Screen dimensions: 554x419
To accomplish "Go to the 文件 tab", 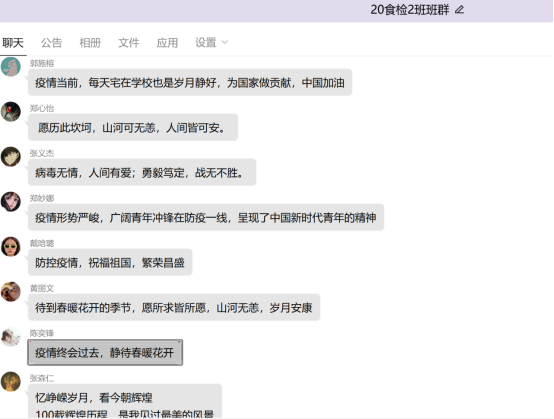I will pyautogui.click(x=129, y=43).
